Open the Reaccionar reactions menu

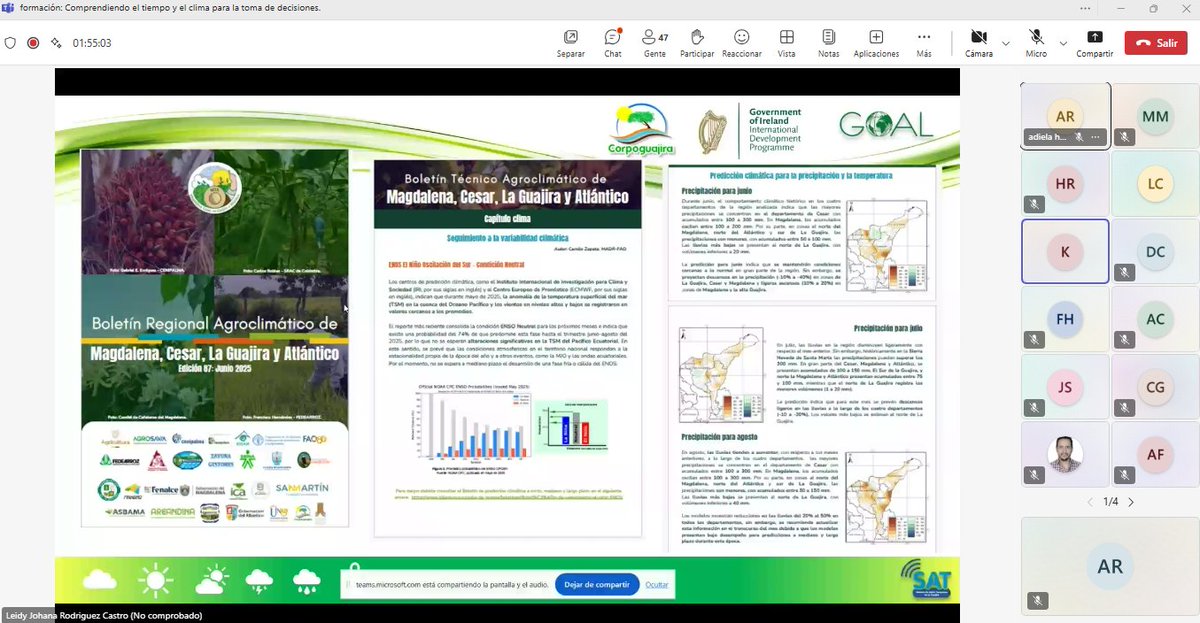[x=741, y=43]
